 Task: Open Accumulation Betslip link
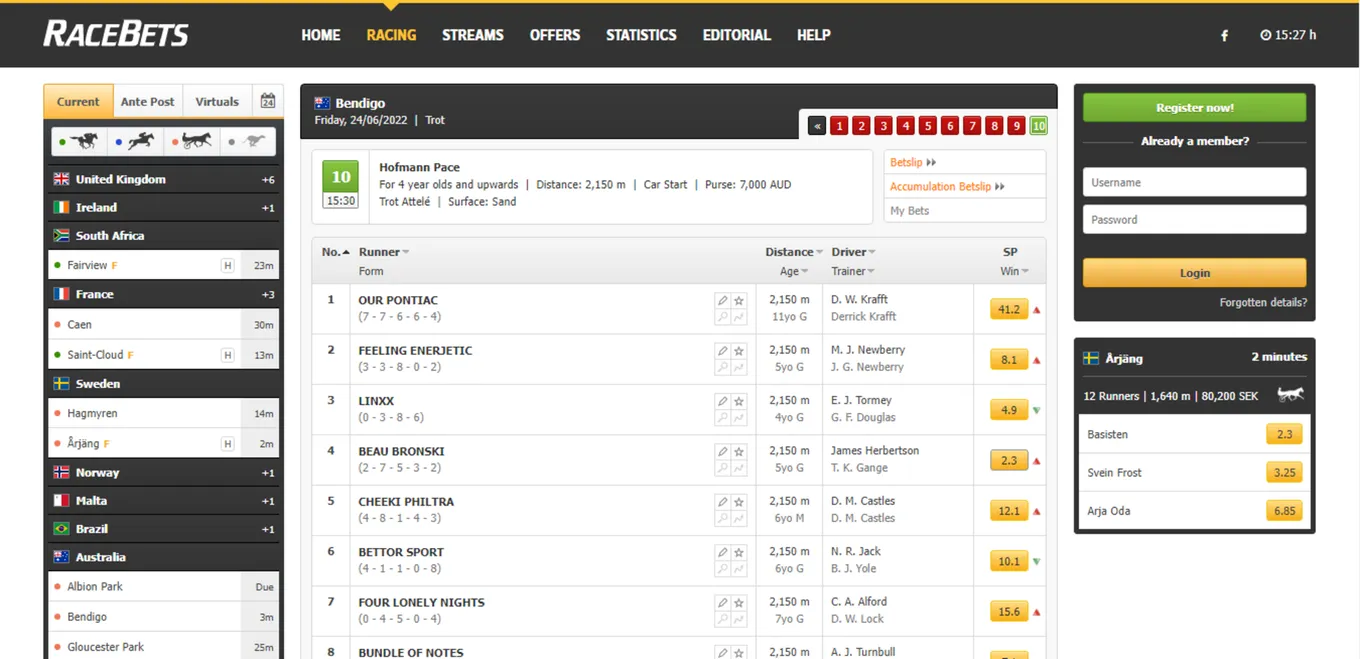[947, 187]
